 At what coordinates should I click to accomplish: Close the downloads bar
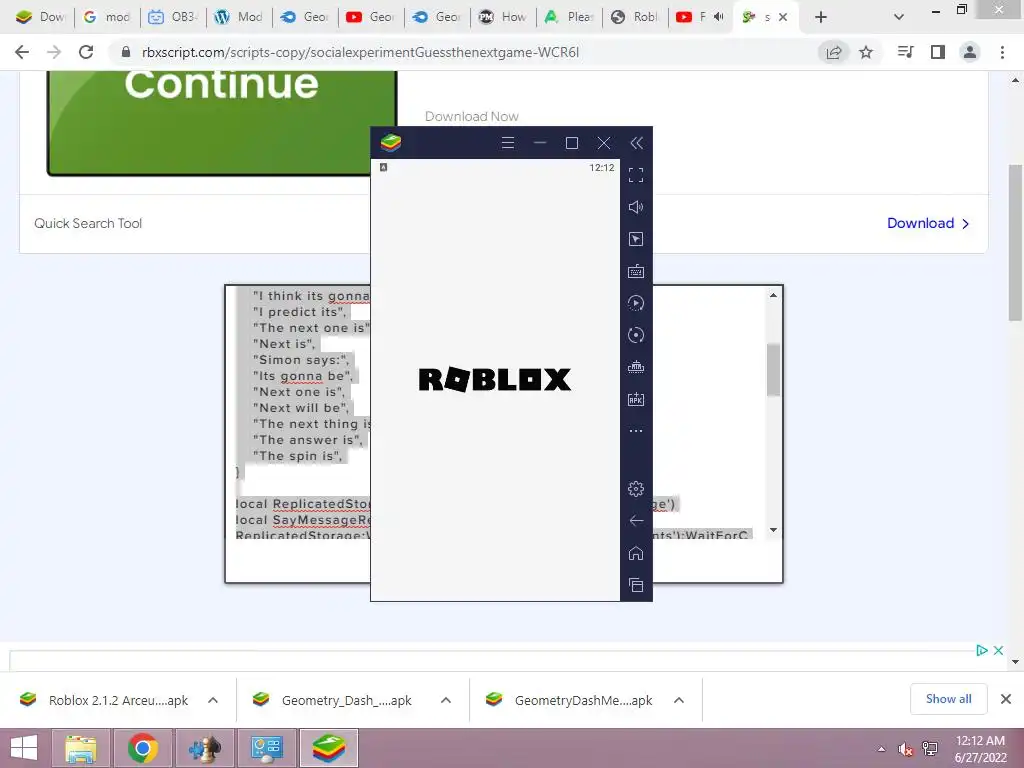coord(1006,699)
